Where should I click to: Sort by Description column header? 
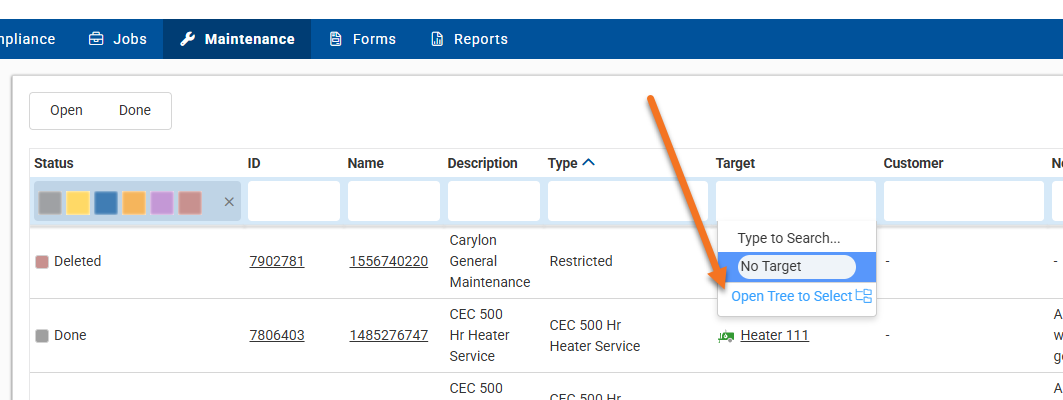click(x=482, y=163)
